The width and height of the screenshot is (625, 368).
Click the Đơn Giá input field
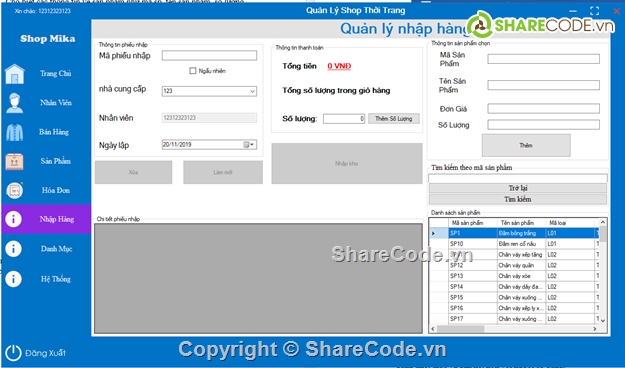(543, 108)
